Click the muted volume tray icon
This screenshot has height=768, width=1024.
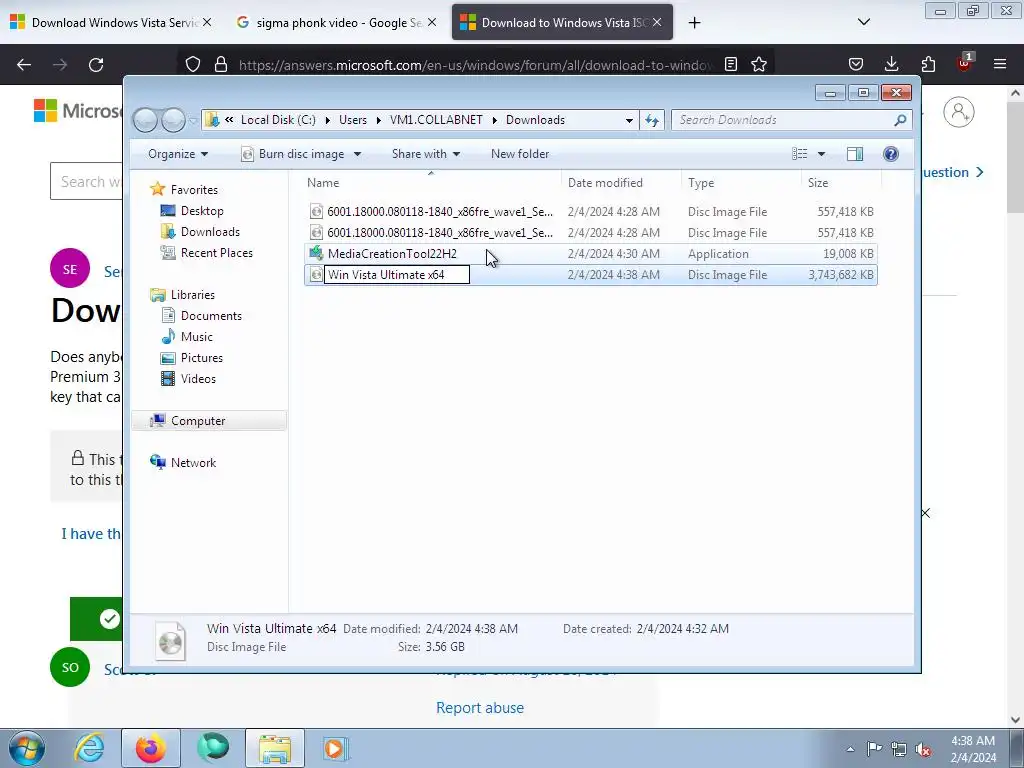coord(923,749)
